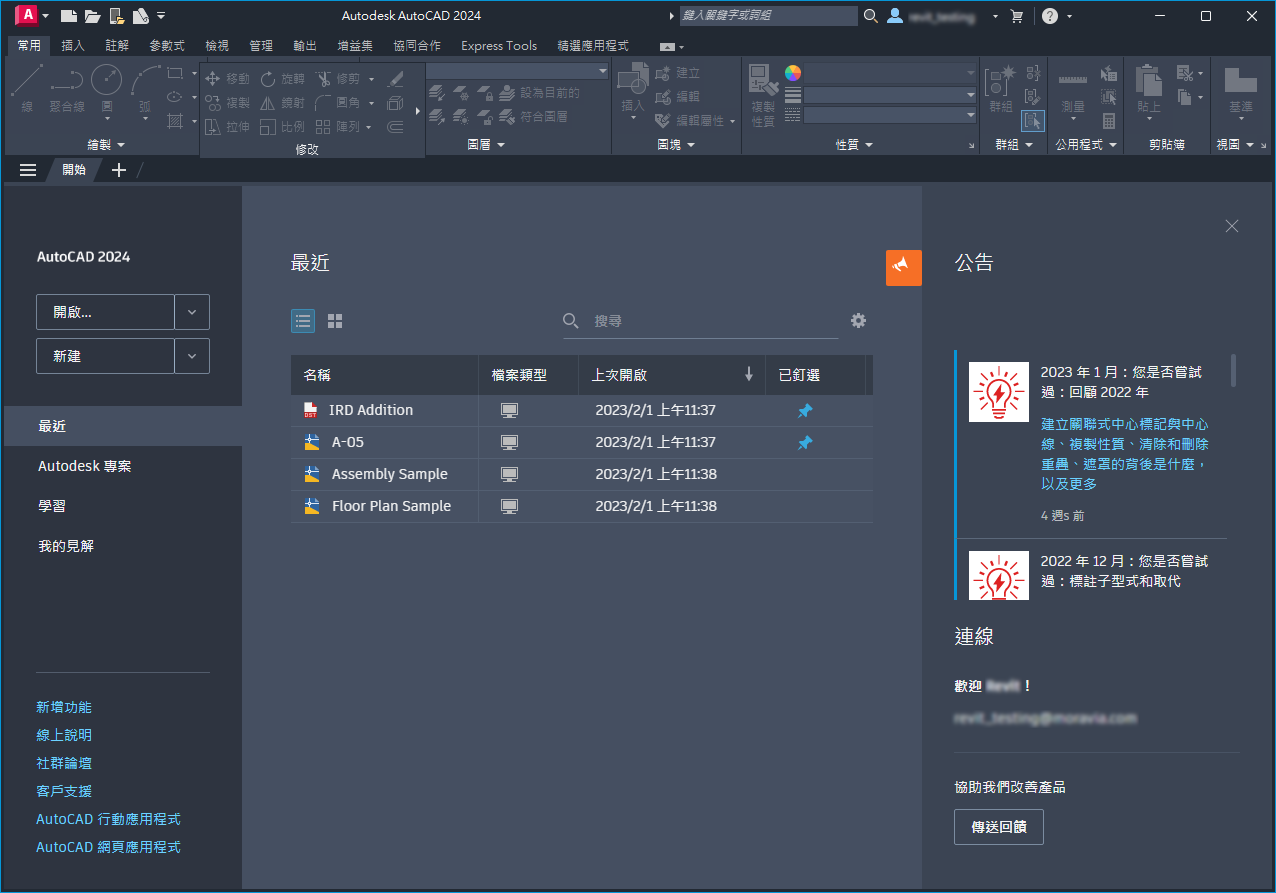Open the Community Forums (社群論壇) link
The image size is (1276, 893).
64,763
